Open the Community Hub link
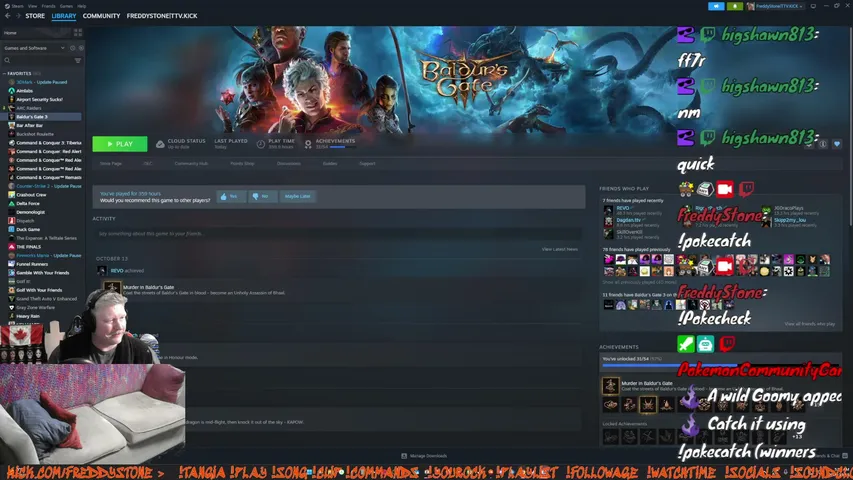 click(191, 163)
